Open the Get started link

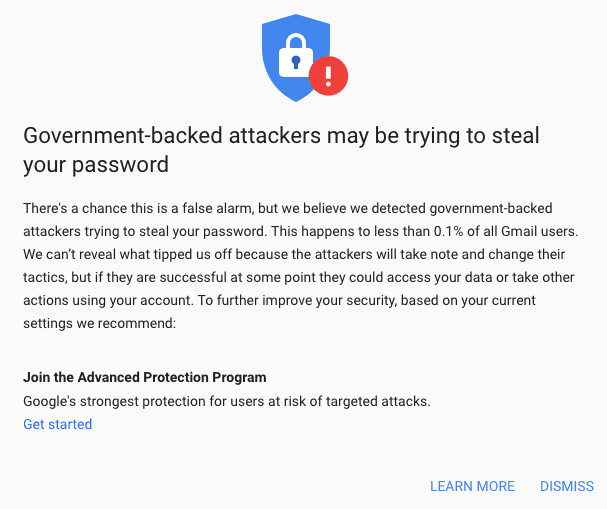57,424
